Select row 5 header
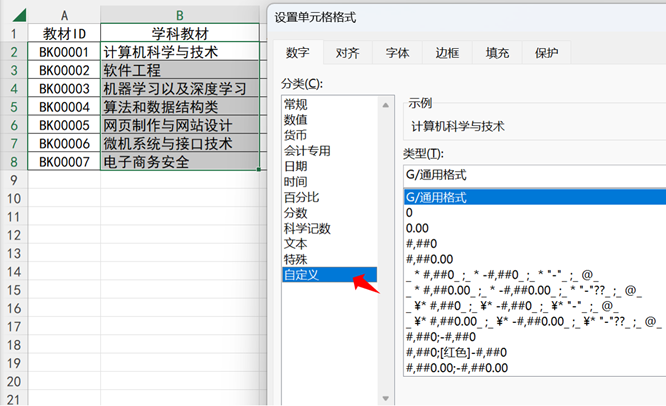Viewport: 666px width, 406px height. [14, 106]
